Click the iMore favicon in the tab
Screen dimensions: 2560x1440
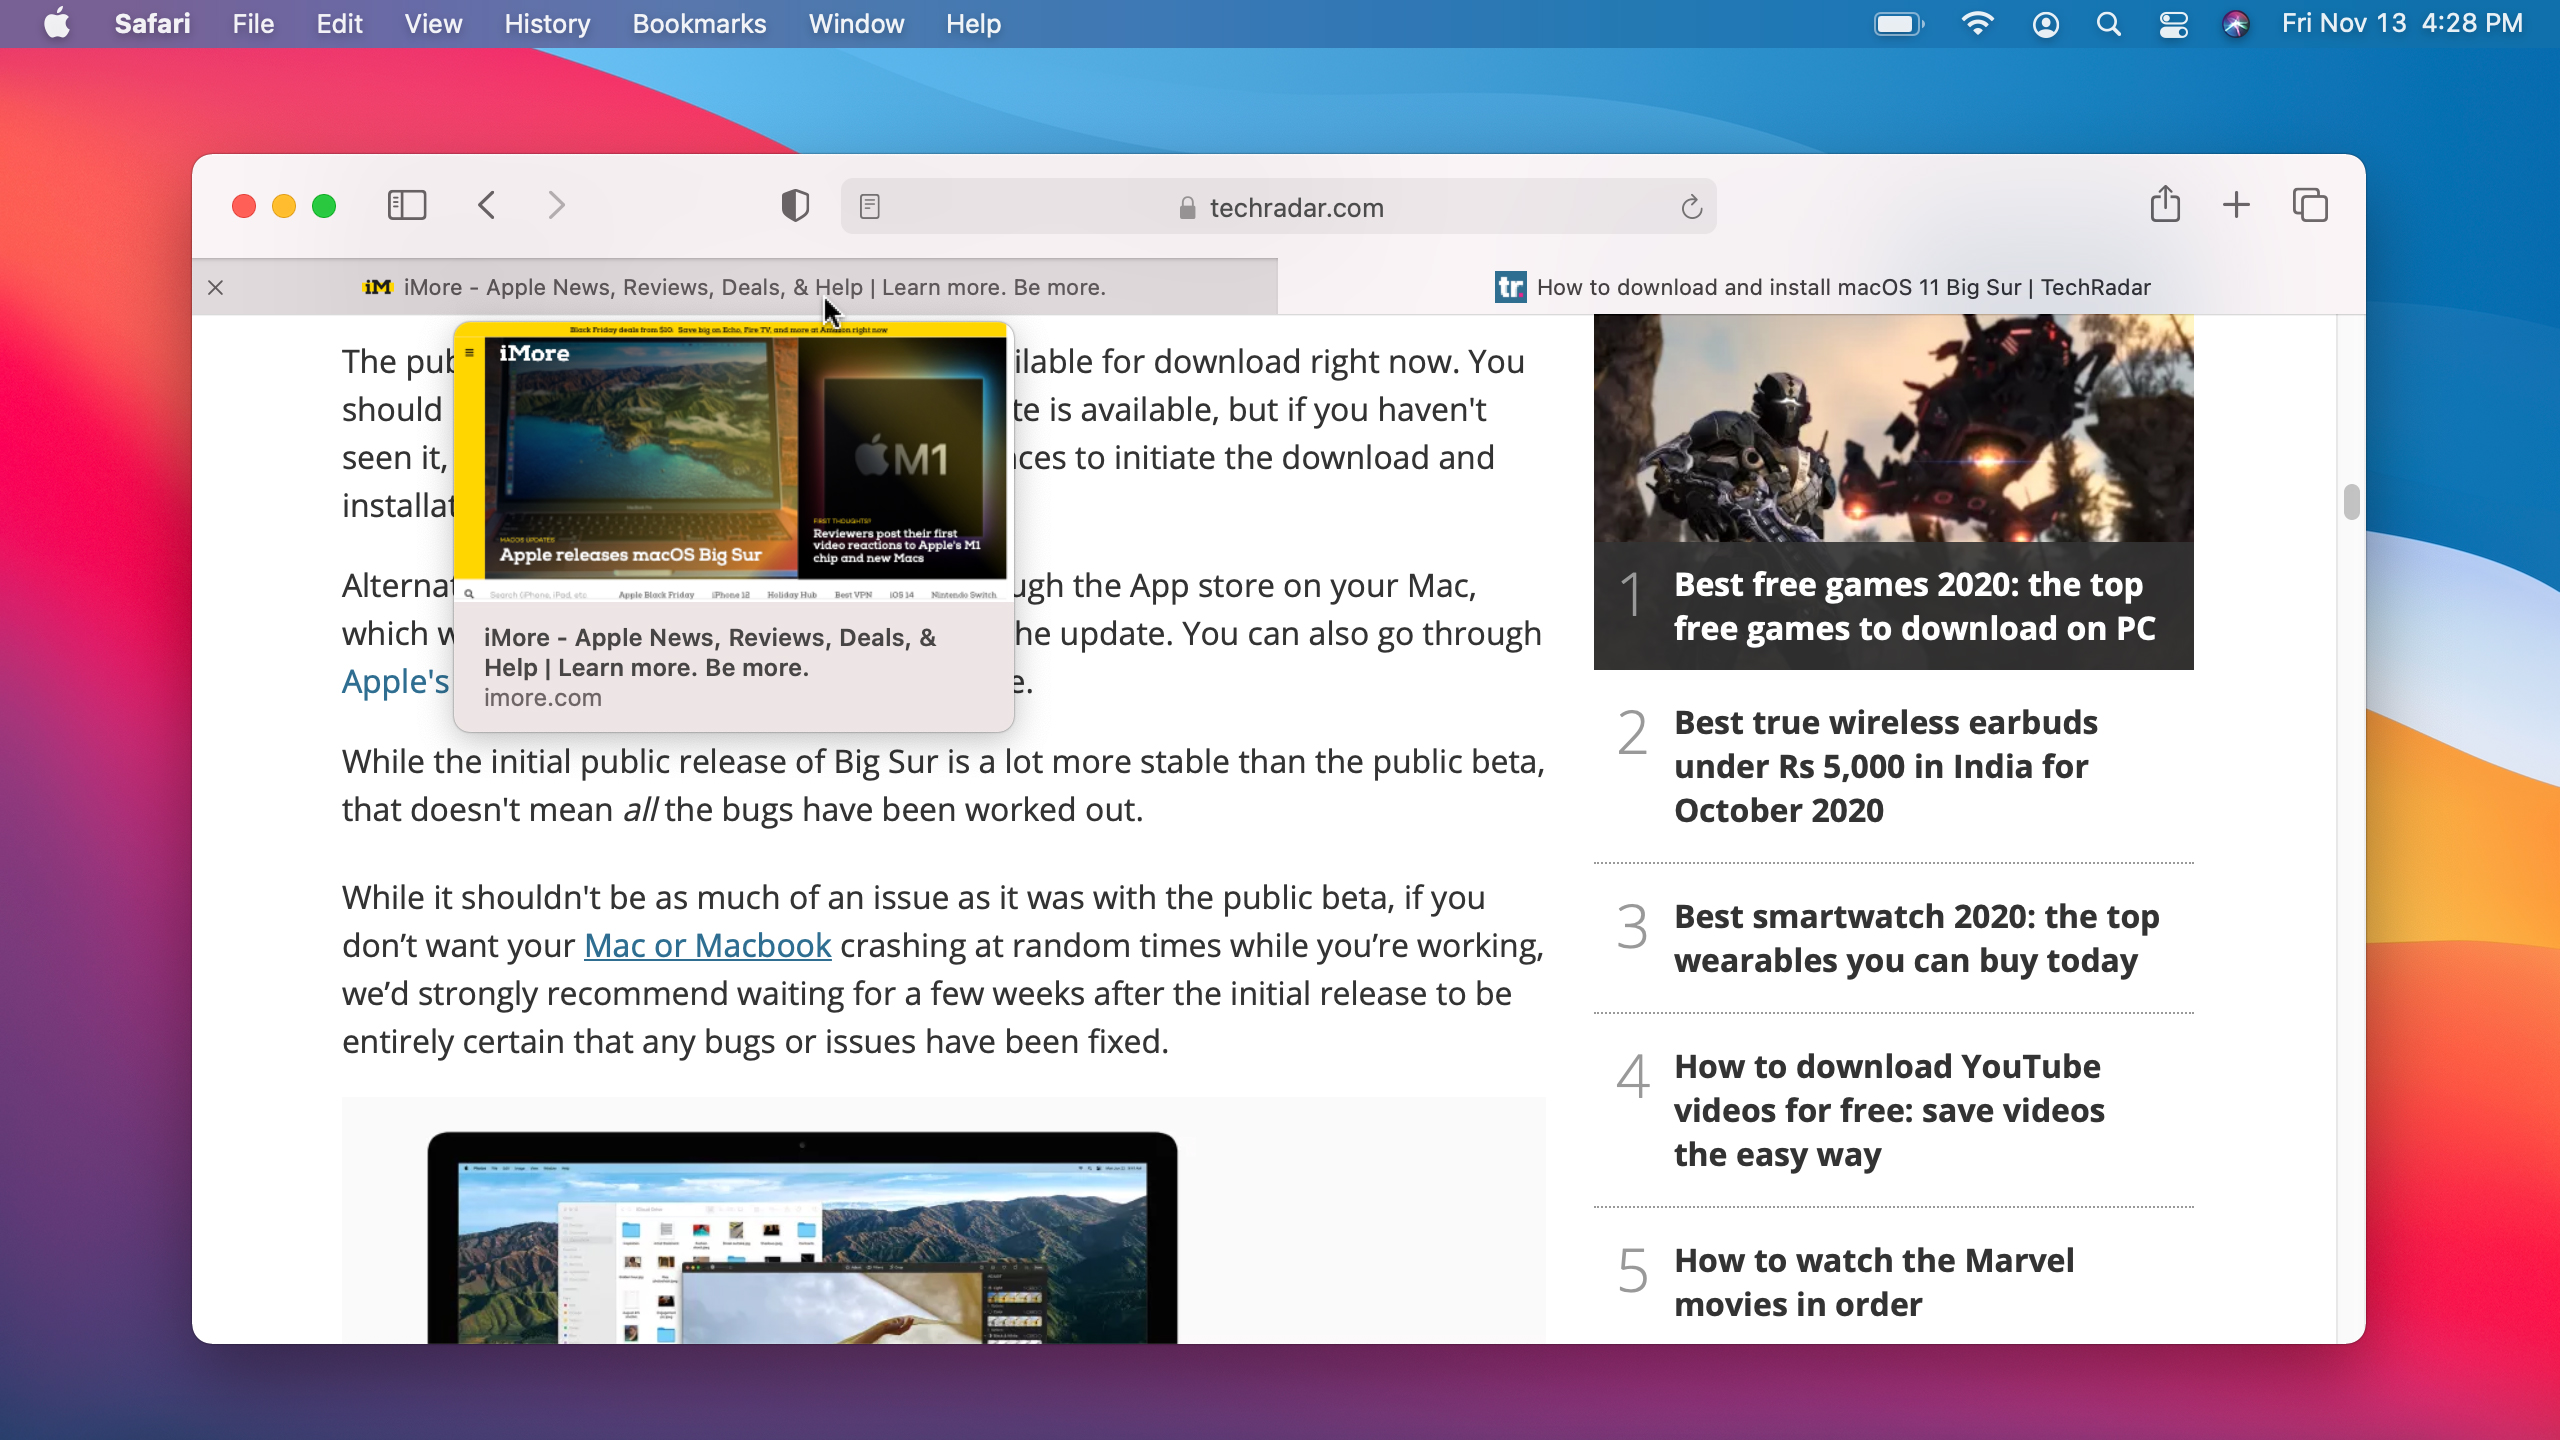377,287
